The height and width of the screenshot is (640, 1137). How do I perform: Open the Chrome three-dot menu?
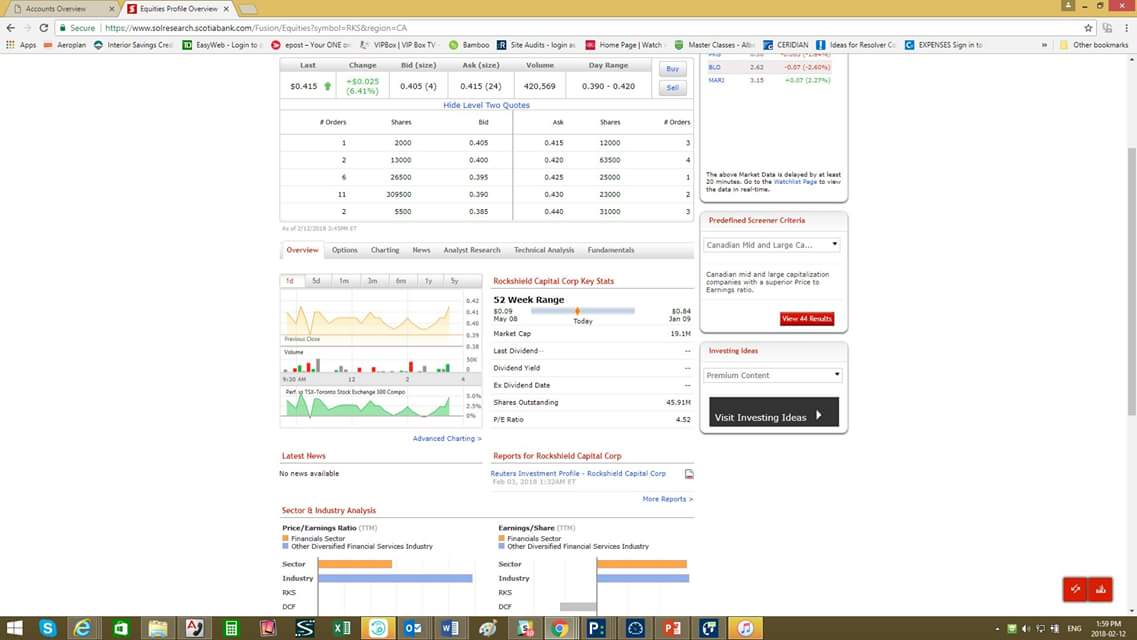[x=1126, y=28]
